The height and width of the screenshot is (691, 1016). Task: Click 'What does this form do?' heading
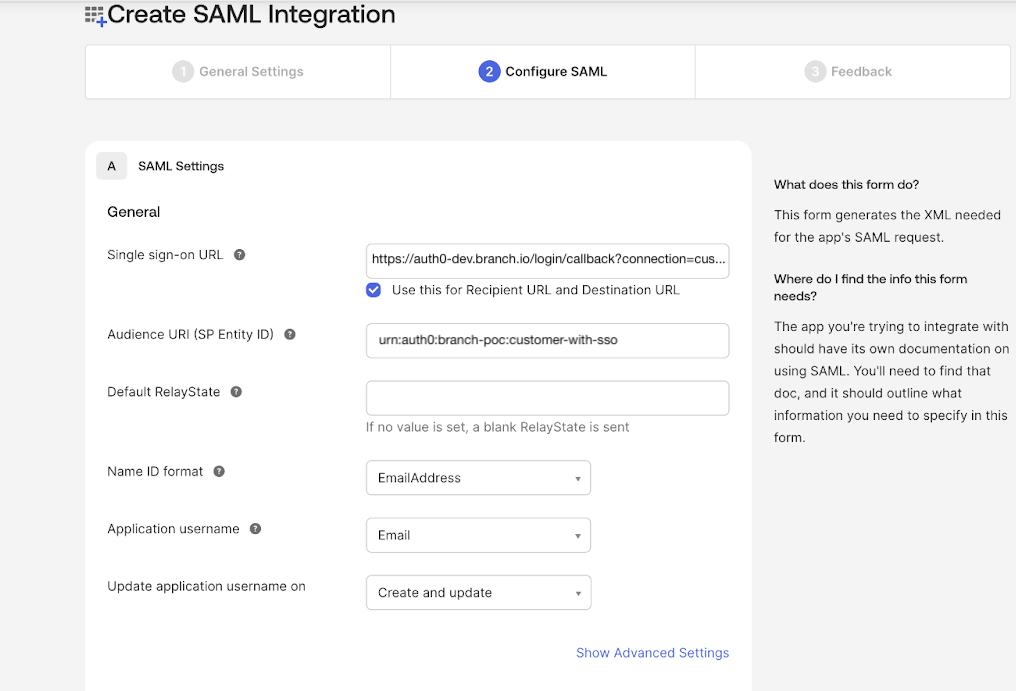click(x=846, y=185)
